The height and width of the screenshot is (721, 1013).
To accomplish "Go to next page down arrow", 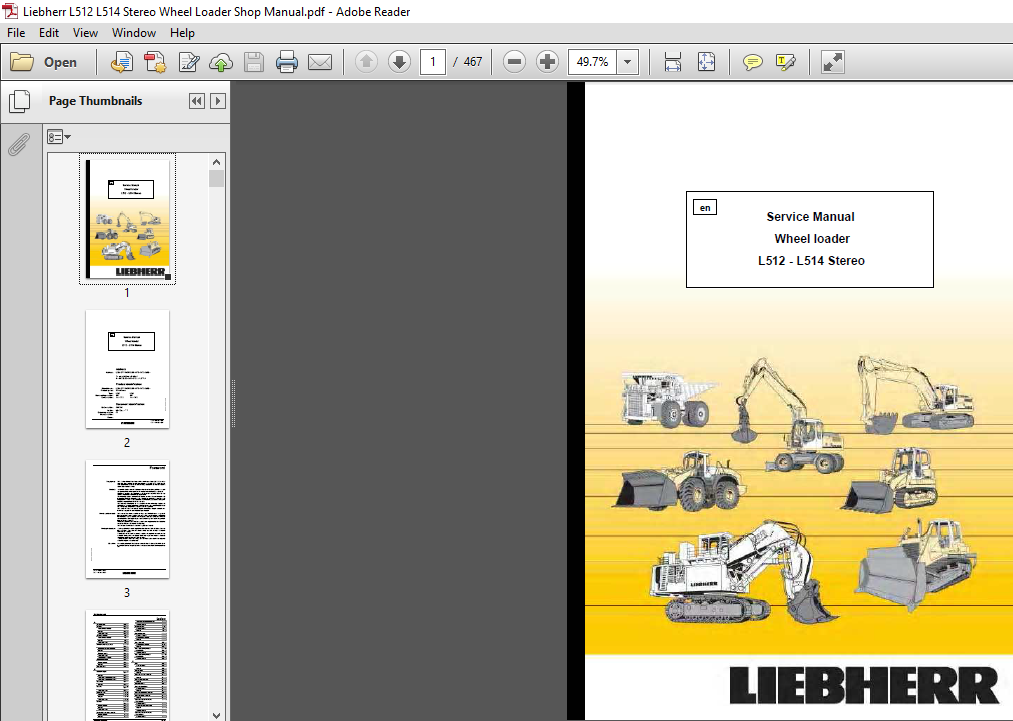I will [399, 62].
